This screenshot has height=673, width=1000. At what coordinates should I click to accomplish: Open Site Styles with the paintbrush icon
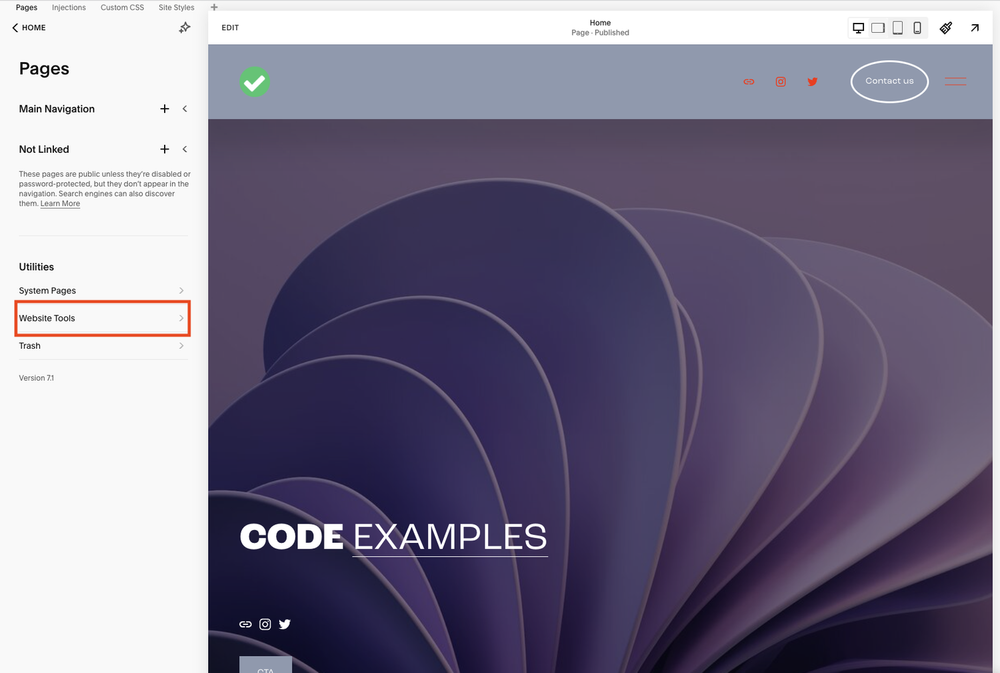(945, 27)
